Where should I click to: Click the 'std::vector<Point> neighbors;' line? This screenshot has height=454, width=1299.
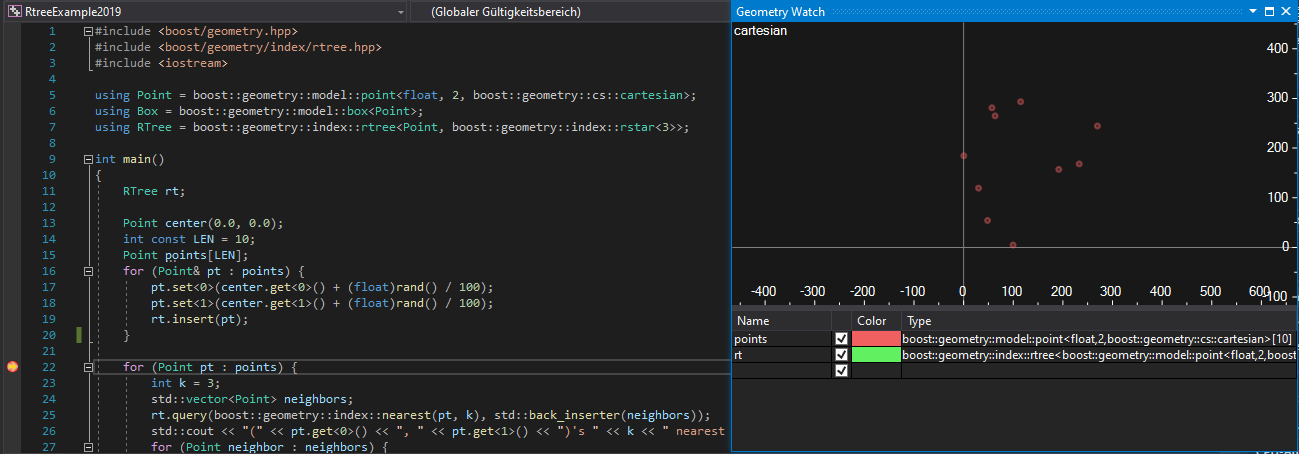(x=252, y=399)
